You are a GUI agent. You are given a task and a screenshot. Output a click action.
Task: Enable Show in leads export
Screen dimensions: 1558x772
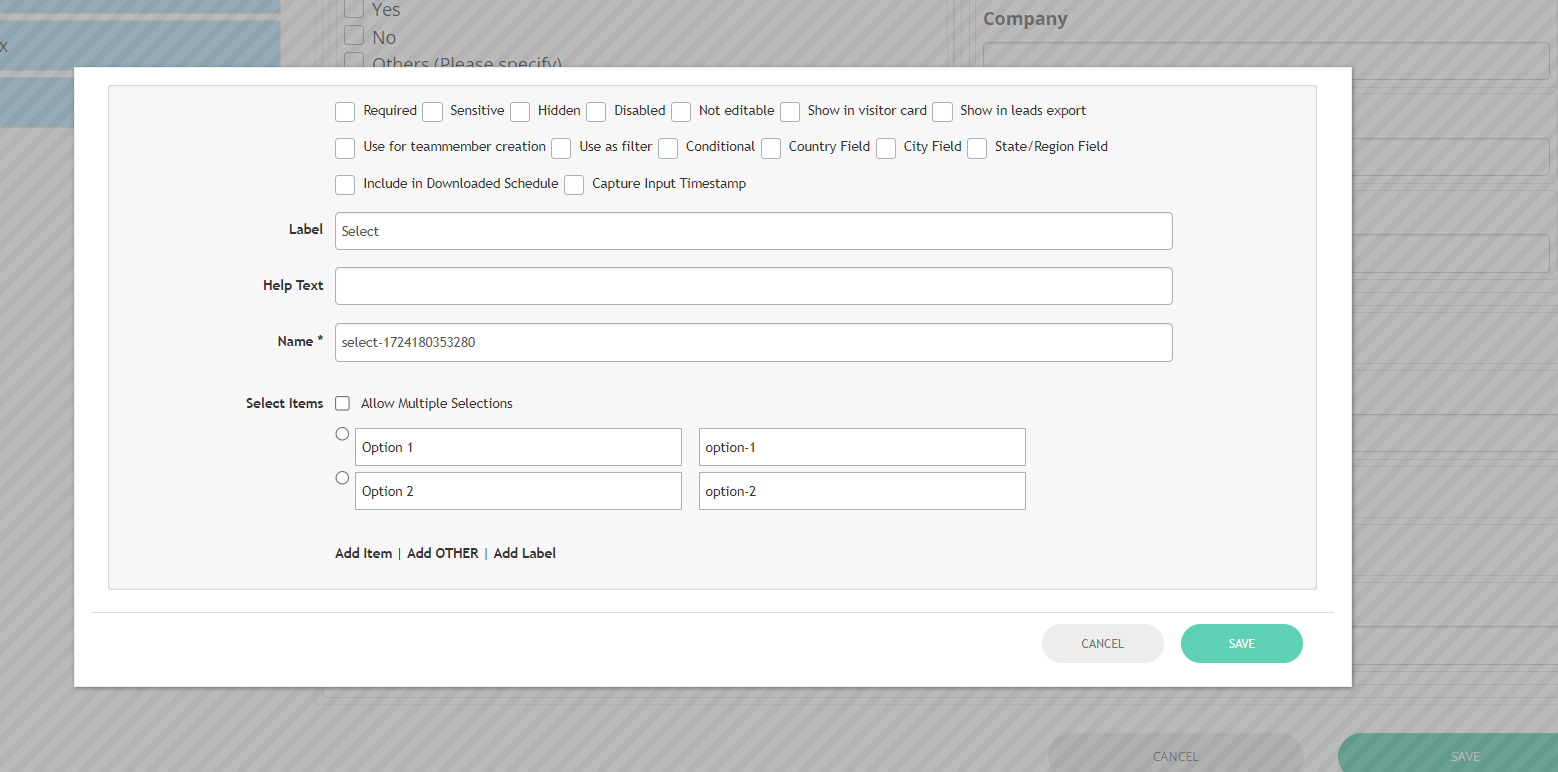point(942,111)
